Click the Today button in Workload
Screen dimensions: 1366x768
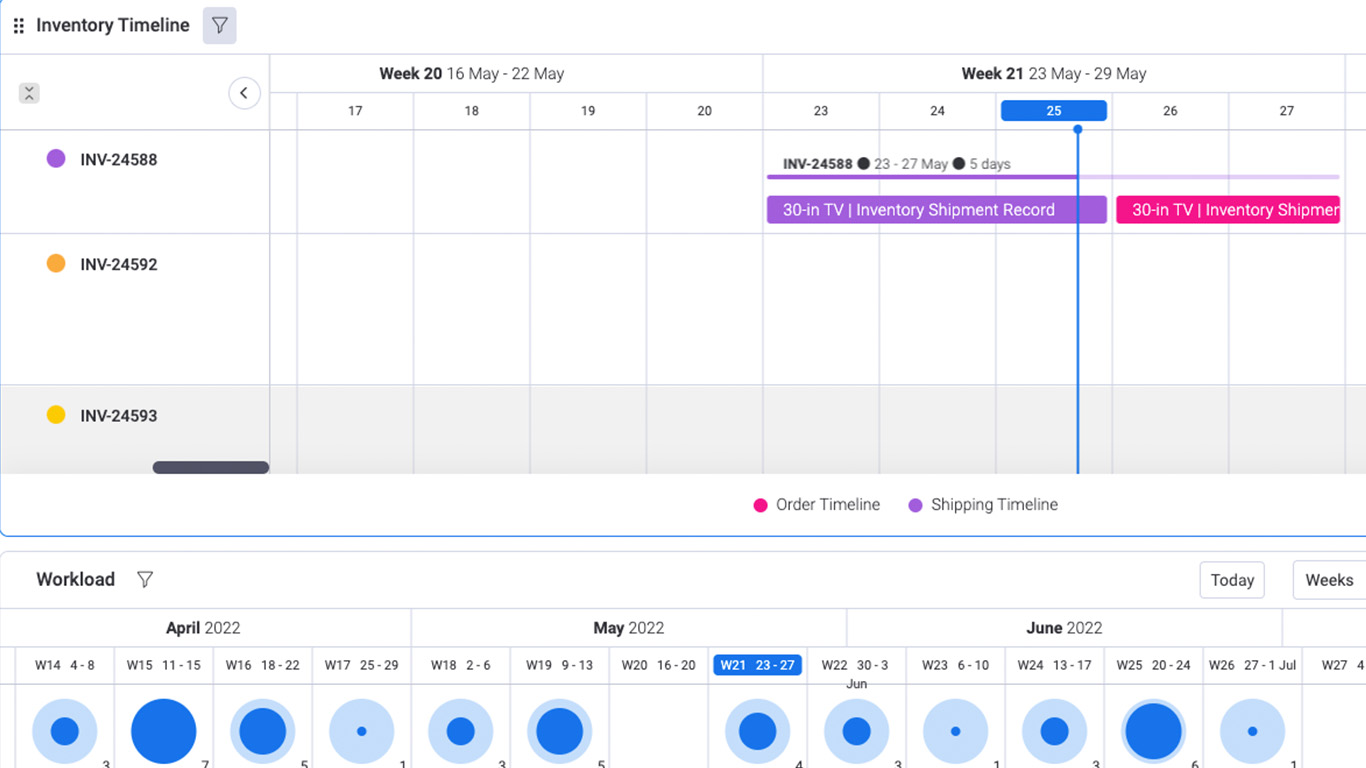pos(1232,580)
